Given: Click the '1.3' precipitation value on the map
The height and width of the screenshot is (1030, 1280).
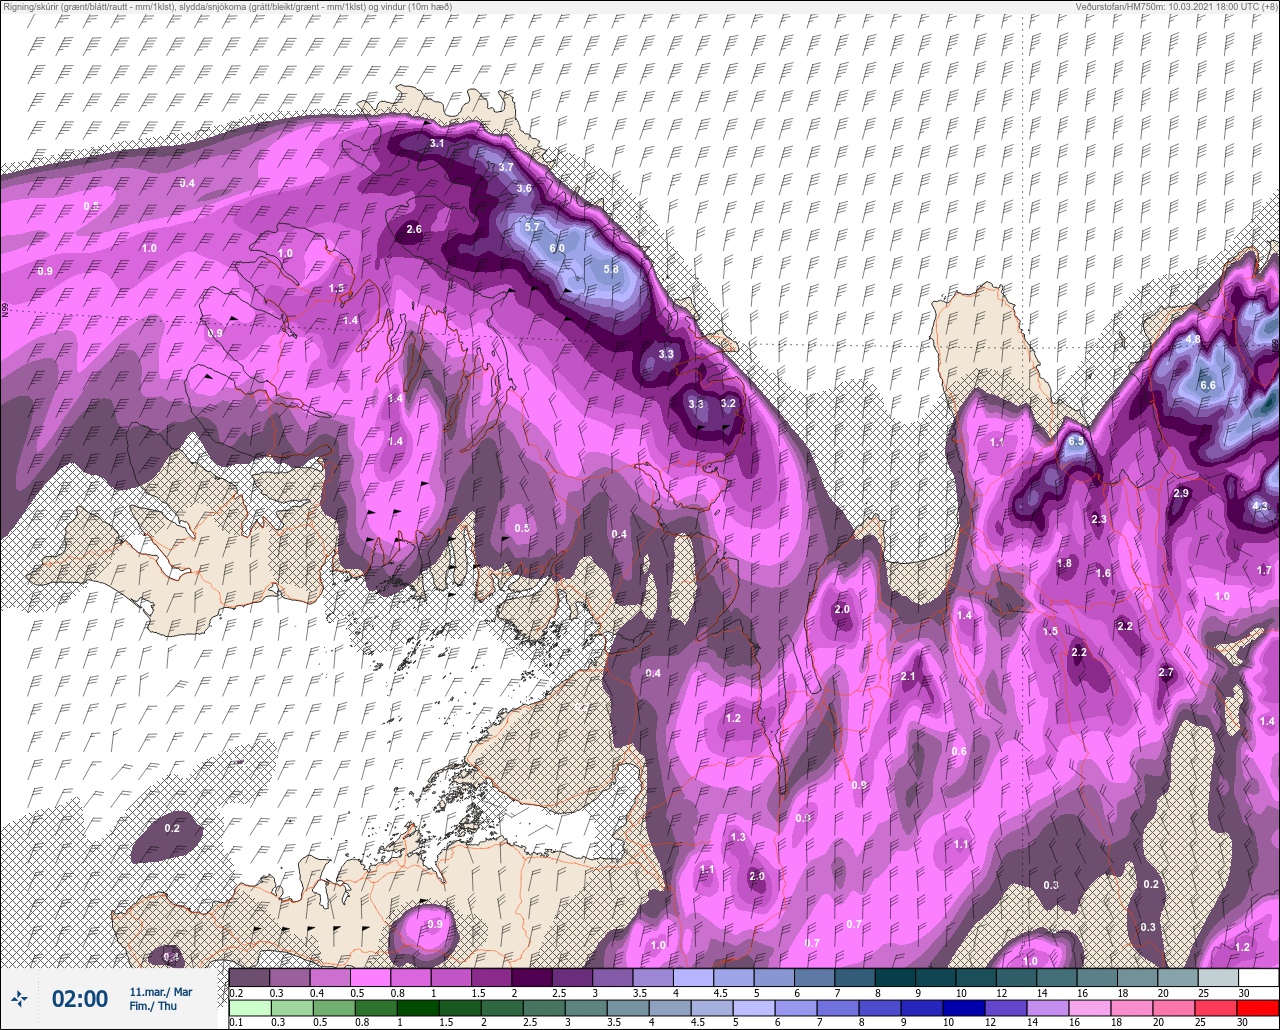Looking at the screenshot, I should point(739,837).
